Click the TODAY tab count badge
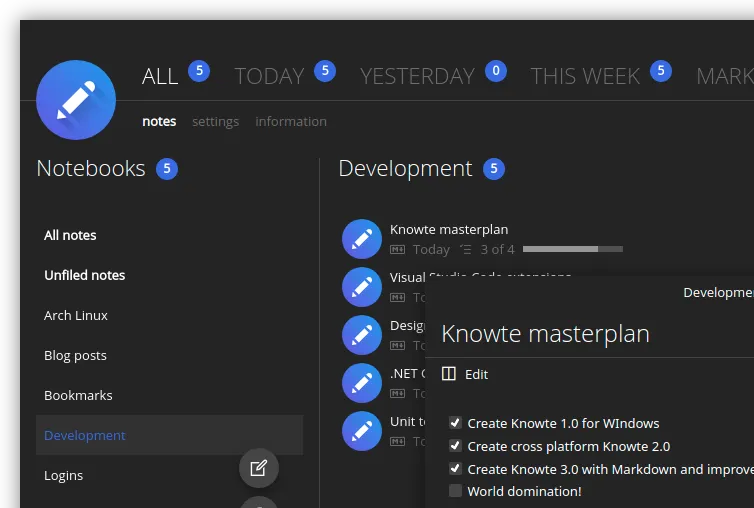 (x=325, y=71)
